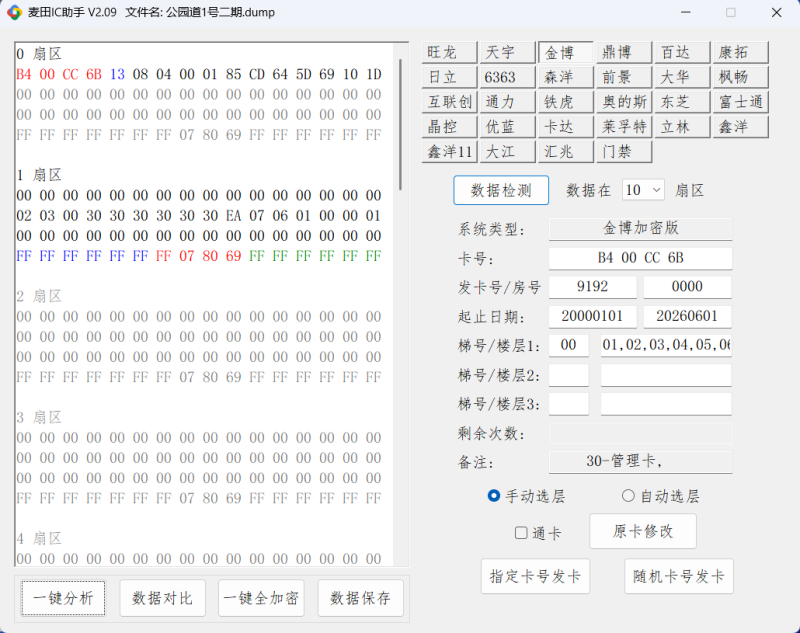Screen dimensions: 800x633
Task: Choose the 通力 system button
Action: coord(508,102)
